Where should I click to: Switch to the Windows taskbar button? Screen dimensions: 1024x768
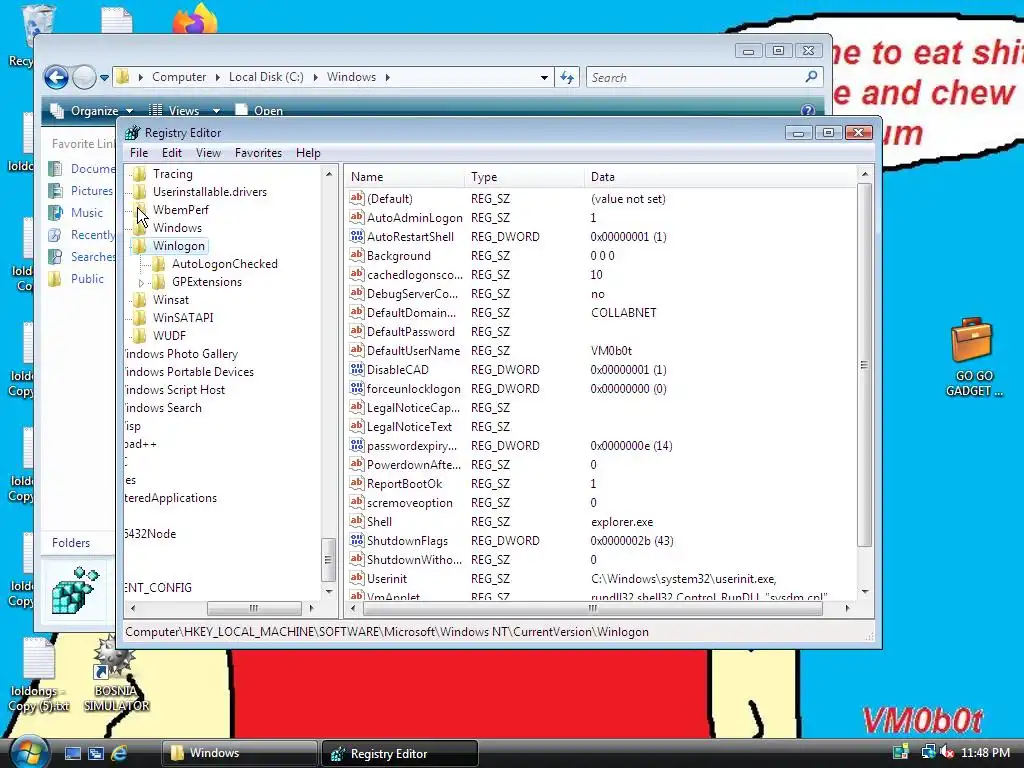point(239,753)
